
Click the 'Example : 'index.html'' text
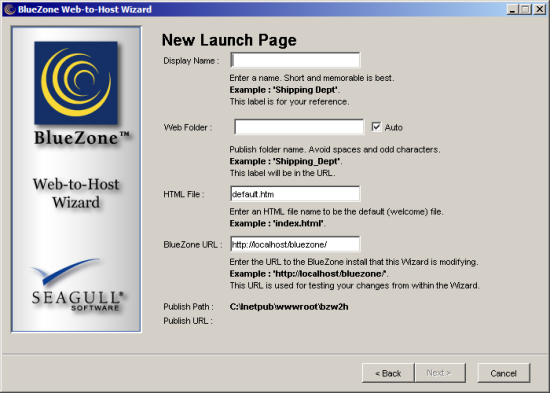(277, 223)
